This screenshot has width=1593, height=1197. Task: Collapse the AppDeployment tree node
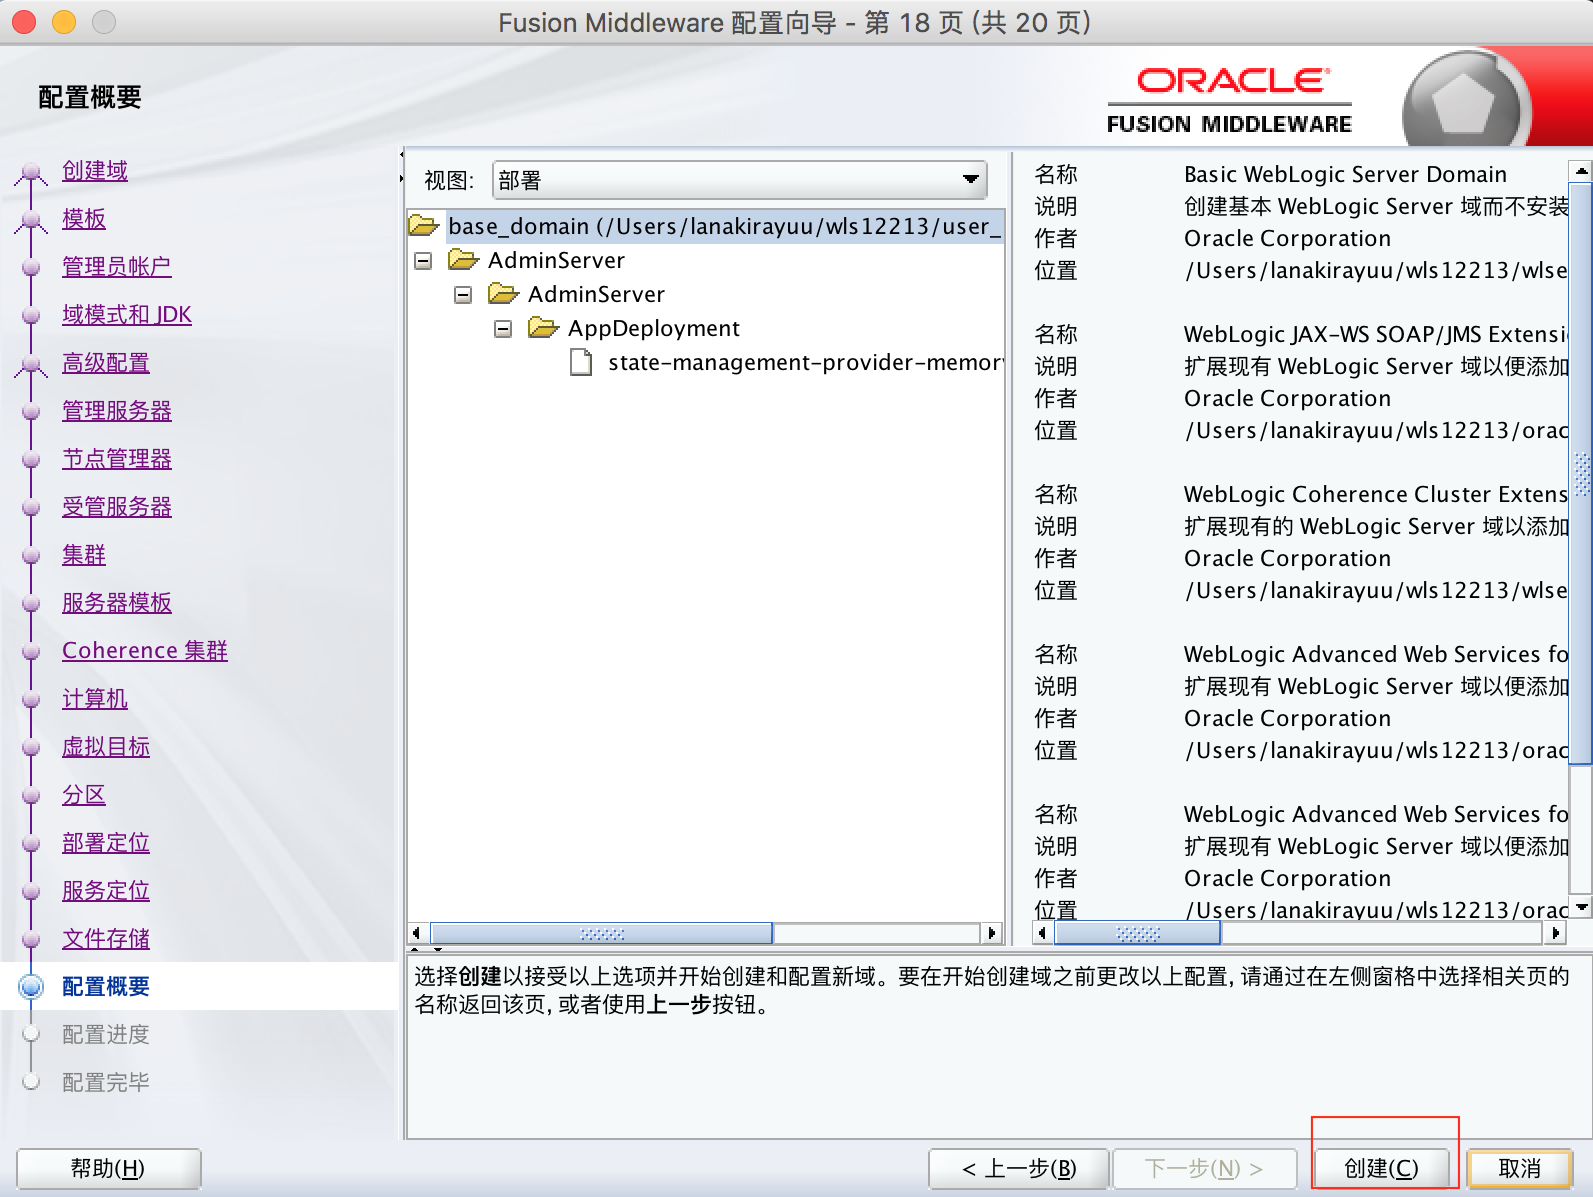503,329
